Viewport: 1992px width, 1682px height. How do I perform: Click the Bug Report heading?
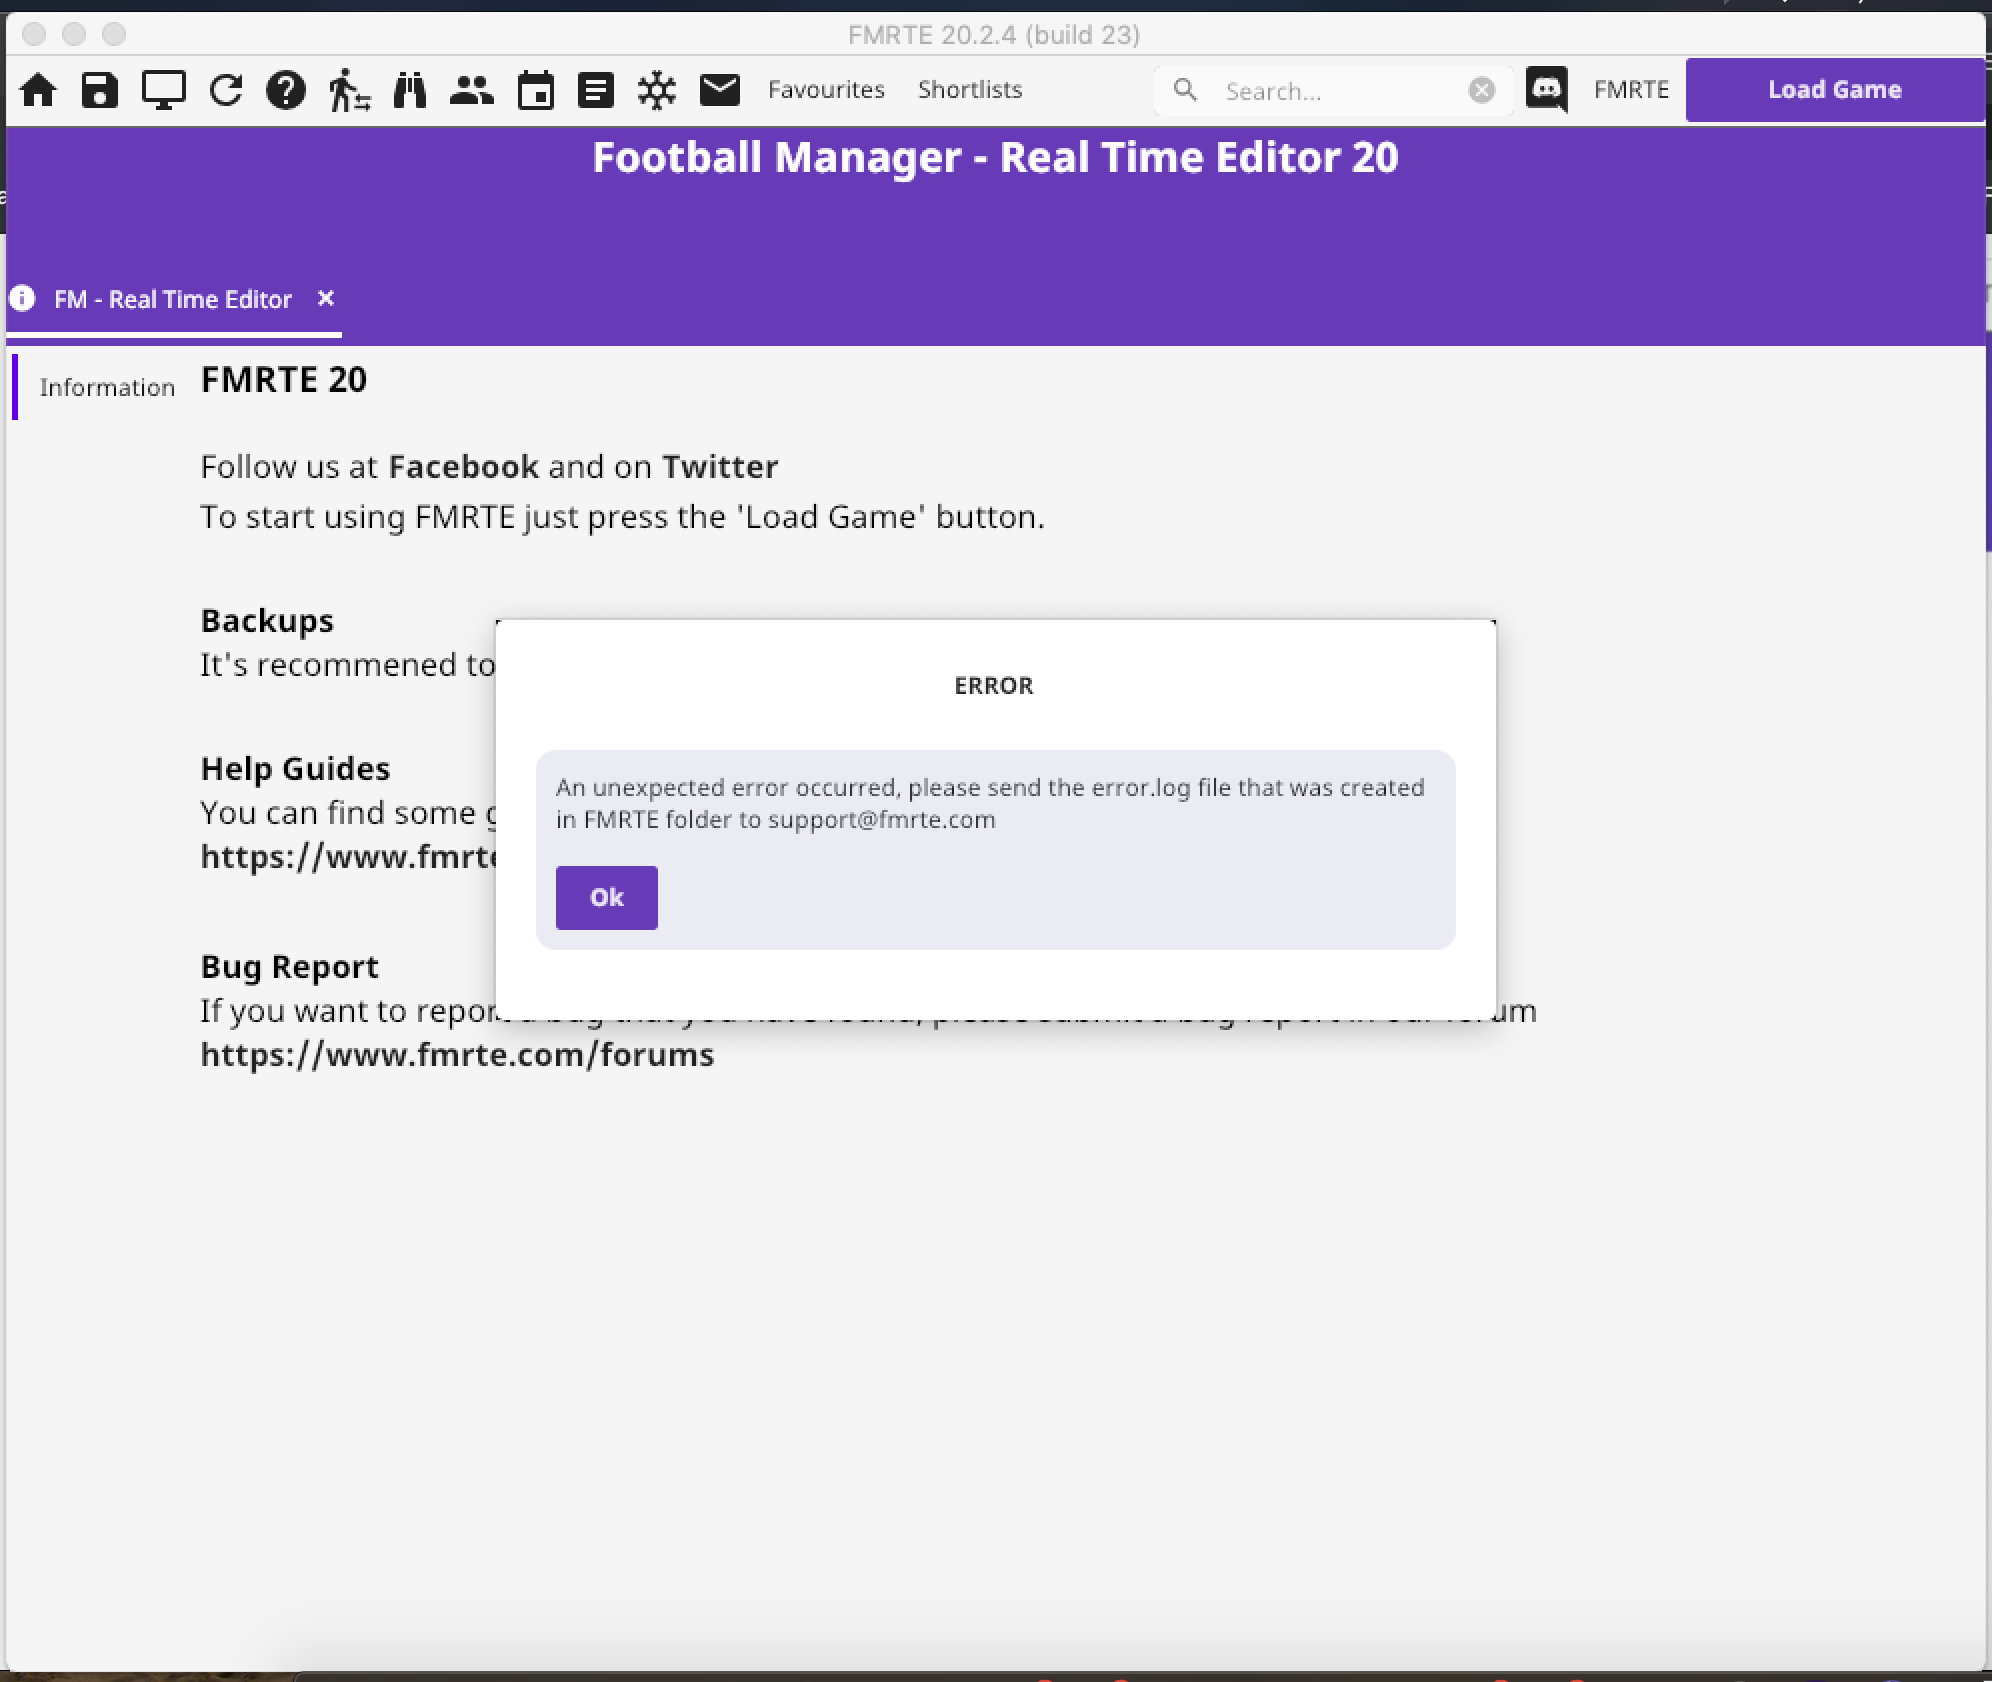tap(289, 966)
